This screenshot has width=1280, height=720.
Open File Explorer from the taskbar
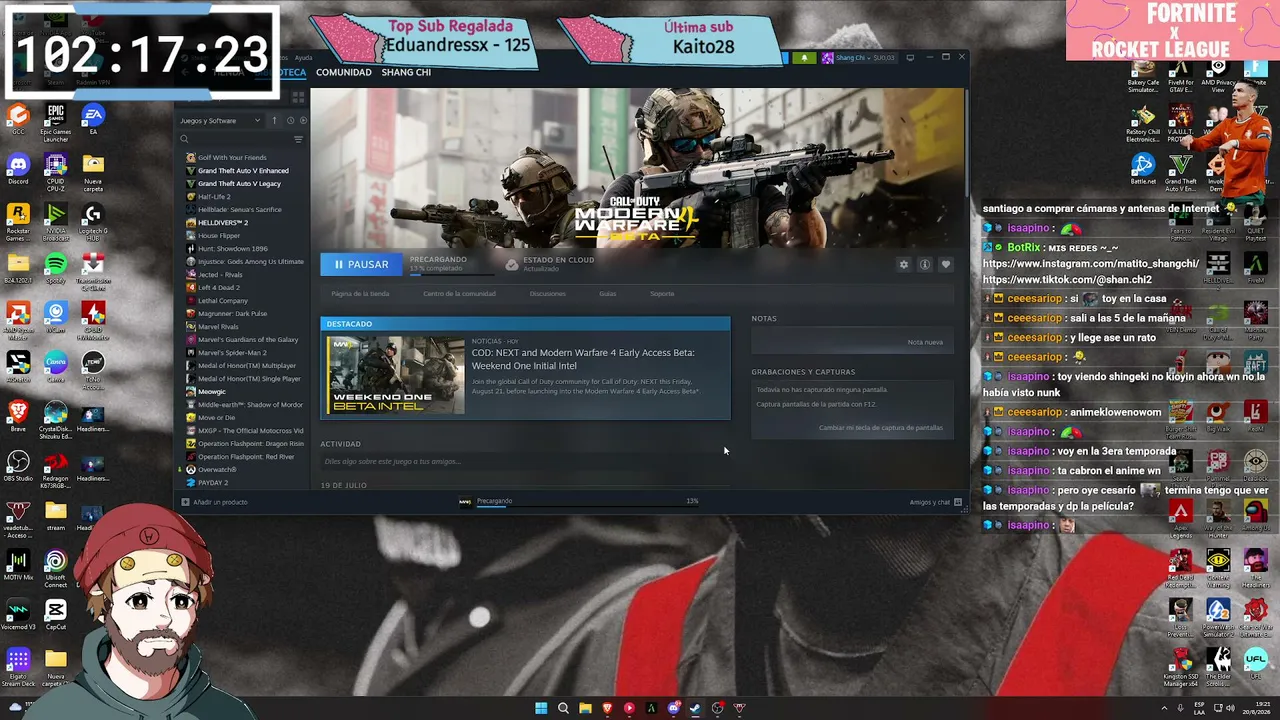[585, 708]
